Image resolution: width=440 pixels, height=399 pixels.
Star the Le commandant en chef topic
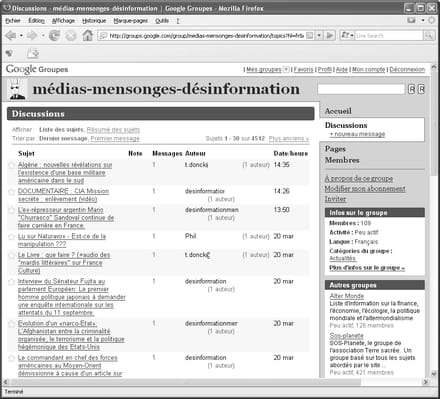[x=12, y=358]
